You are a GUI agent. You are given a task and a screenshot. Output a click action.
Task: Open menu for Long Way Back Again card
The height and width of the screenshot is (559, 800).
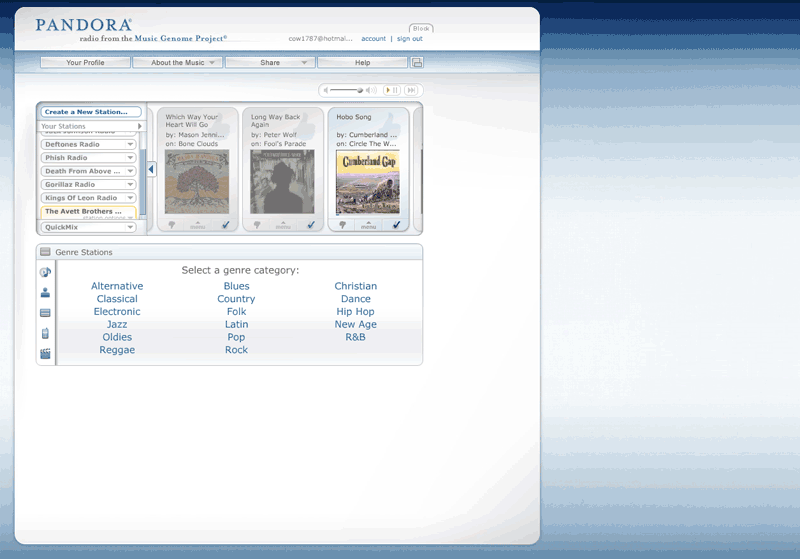pos(283,225)
